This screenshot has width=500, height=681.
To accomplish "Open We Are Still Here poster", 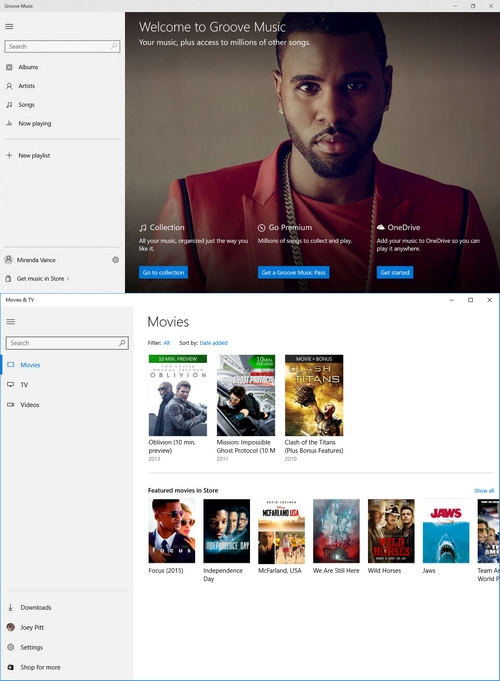I will (x=336, y=531).
